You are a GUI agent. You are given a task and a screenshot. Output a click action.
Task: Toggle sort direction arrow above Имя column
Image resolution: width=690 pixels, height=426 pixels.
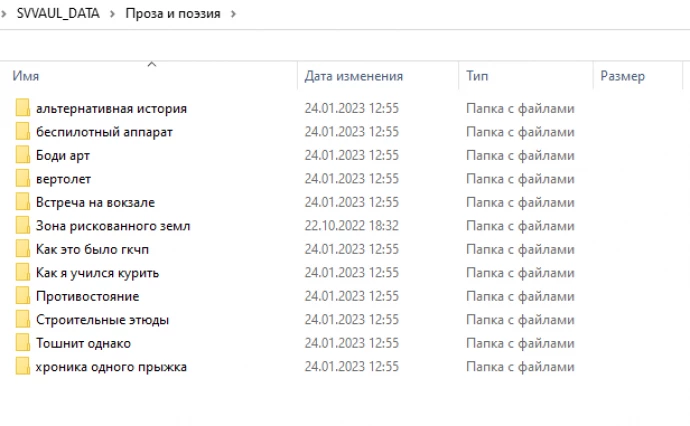pyautogui.click(x=152, y=64)
